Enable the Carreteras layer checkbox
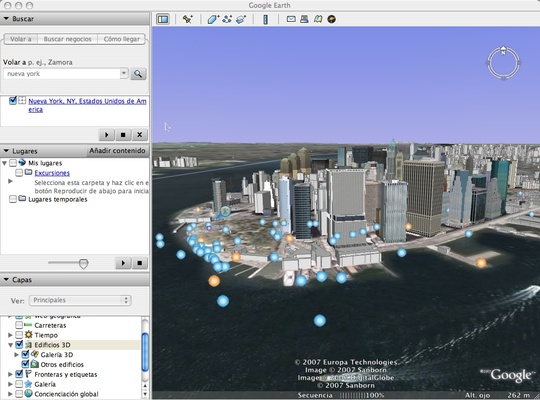The image size is (540, 400). click(19, 325)
